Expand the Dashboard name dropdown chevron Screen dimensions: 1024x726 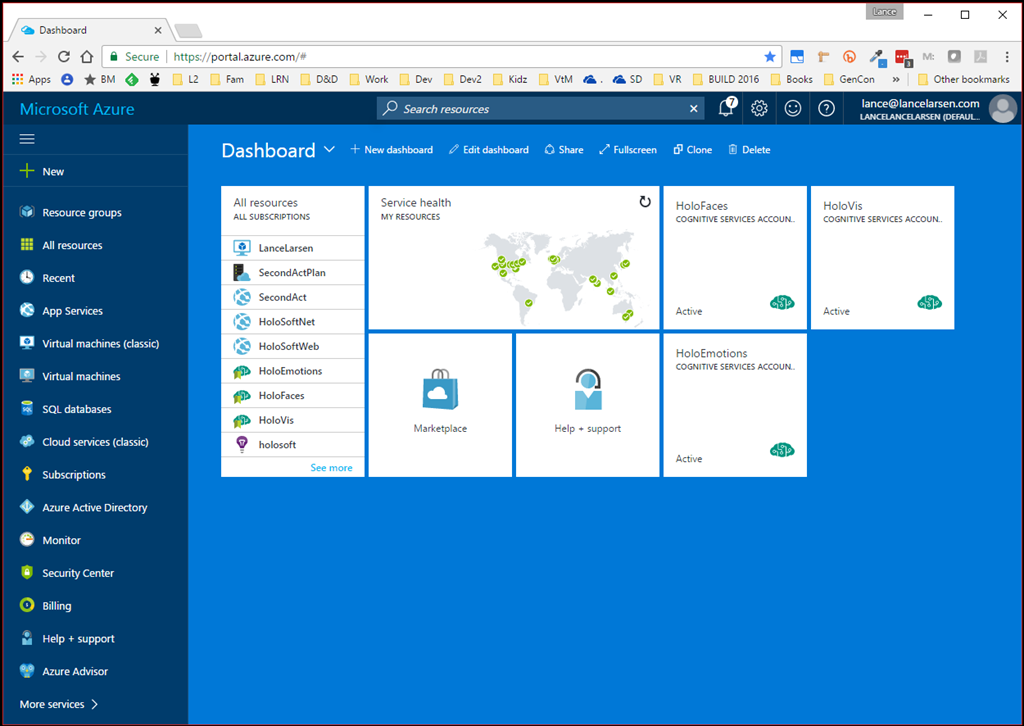coord(330,150)
